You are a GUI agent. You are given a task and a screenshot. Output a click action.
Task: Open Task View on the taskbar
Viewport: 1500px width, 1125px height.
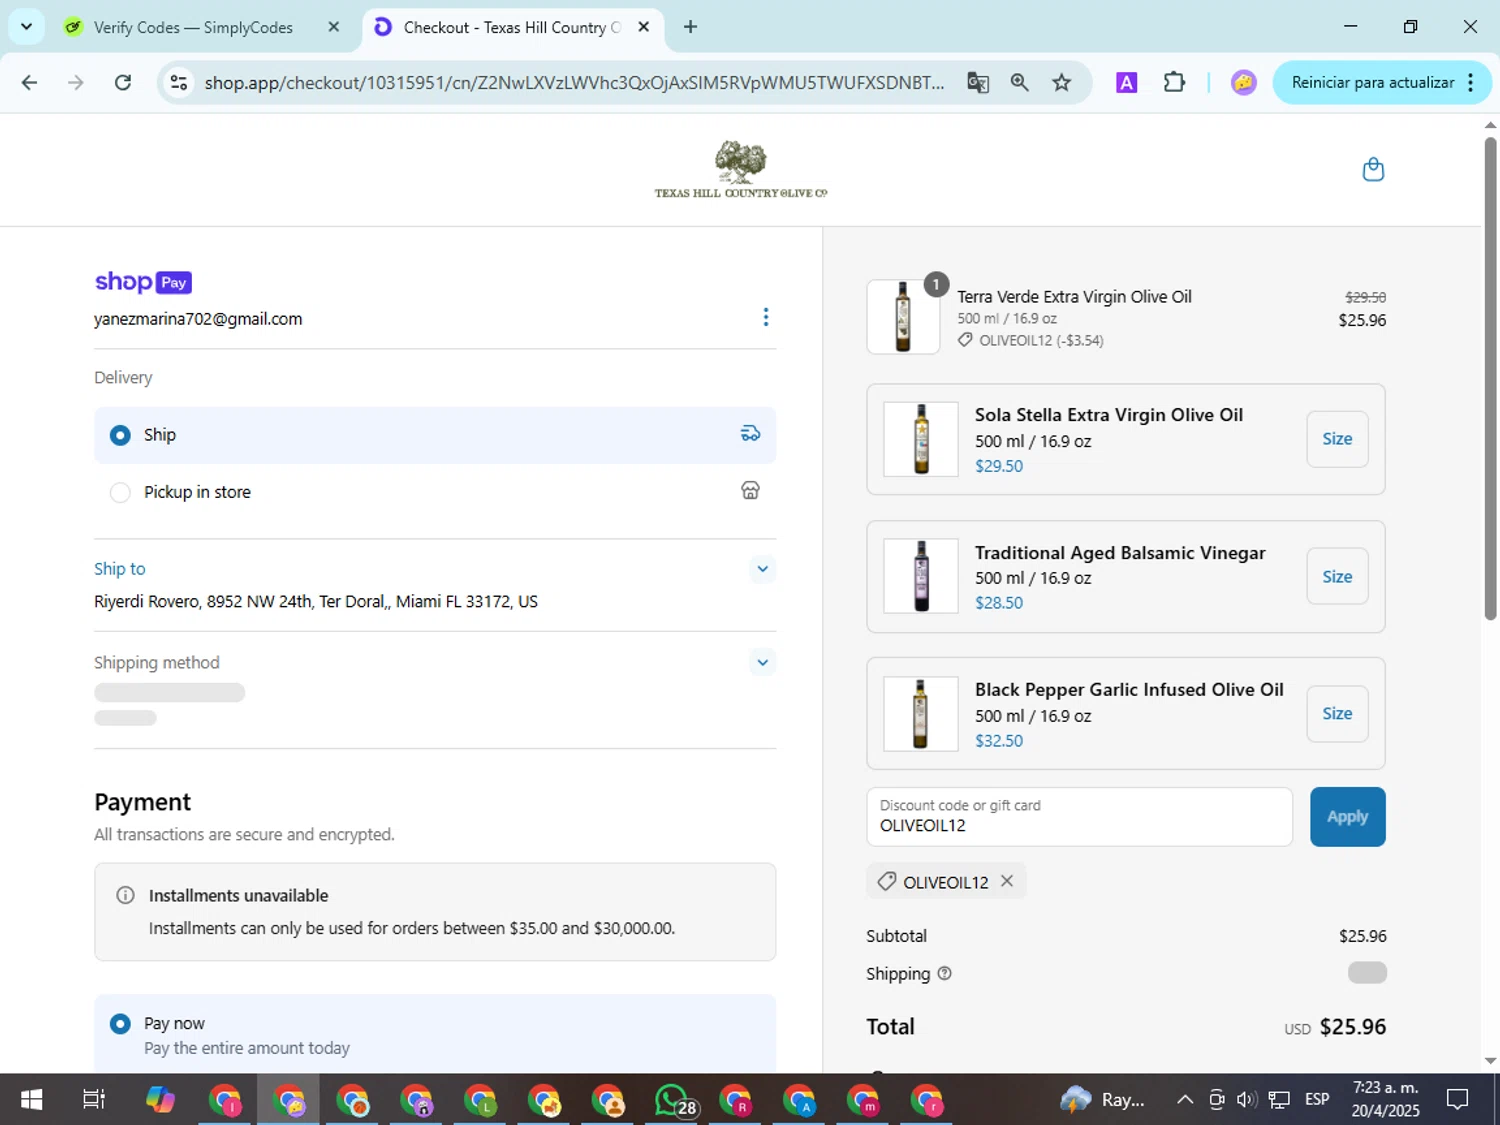pos(94,1100)
